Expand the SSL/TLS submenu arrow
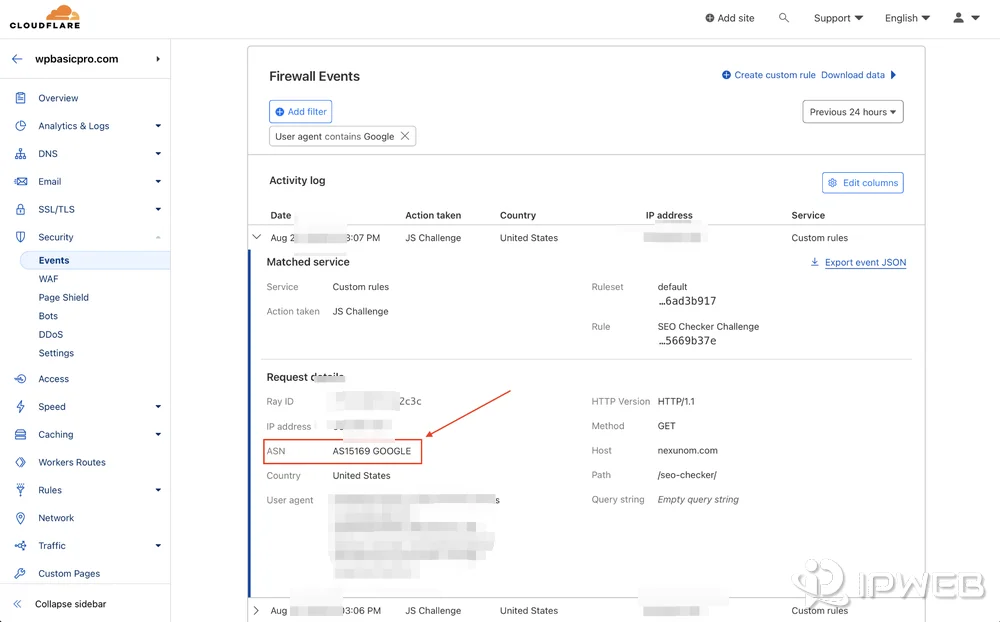 158,209
